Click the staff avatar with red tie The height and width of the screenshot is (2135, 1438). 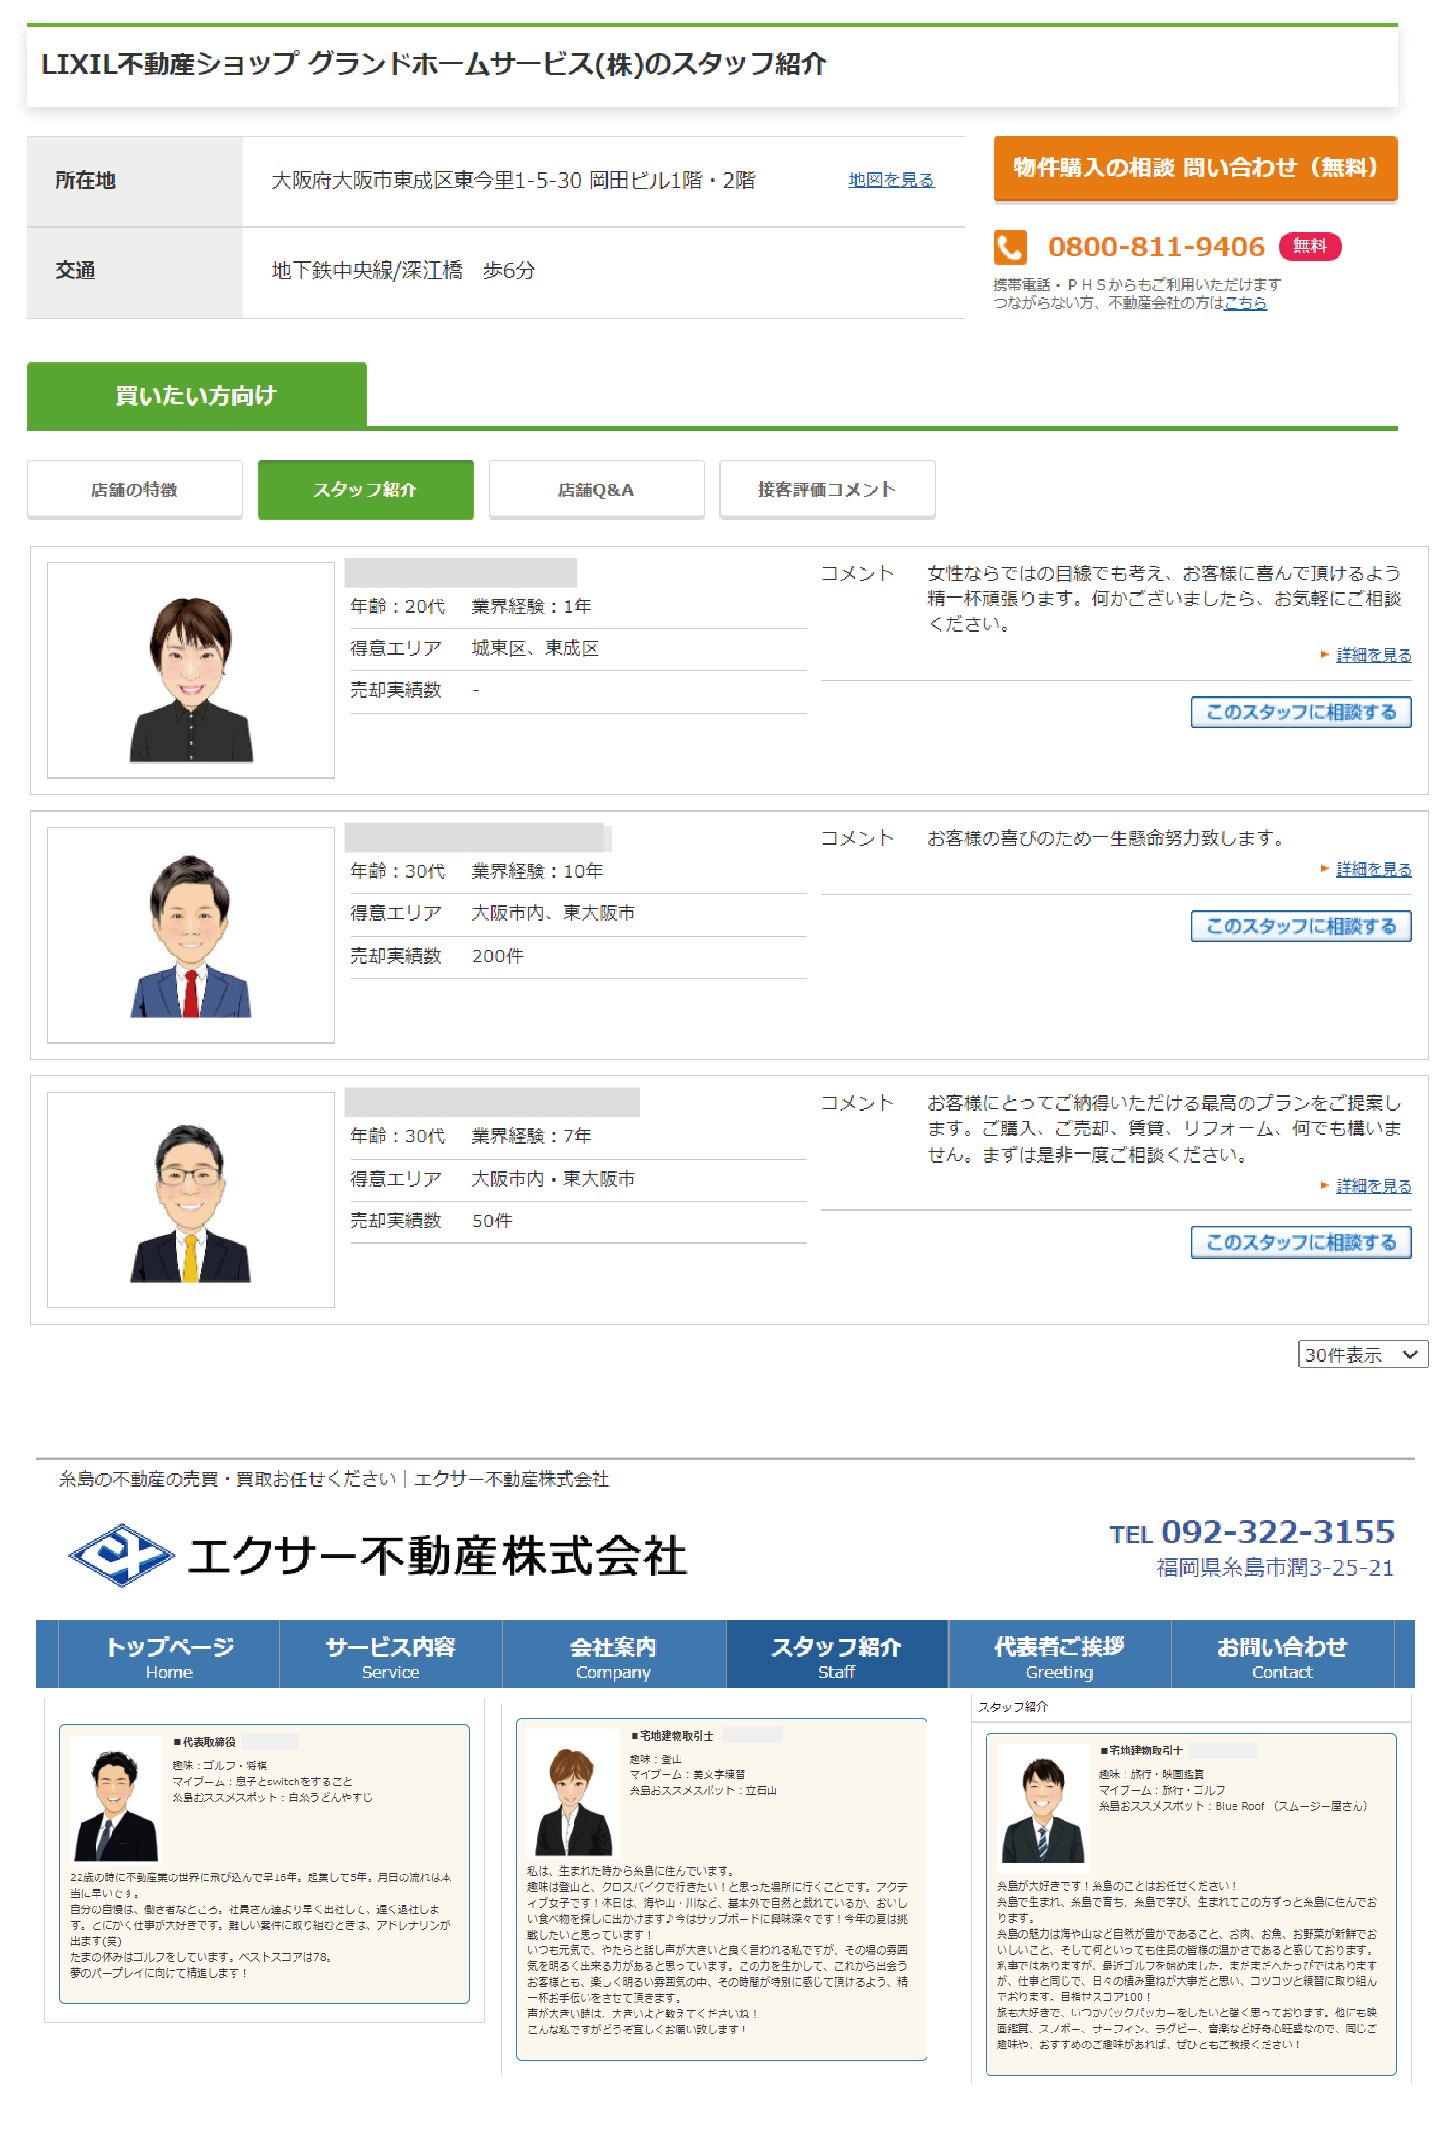coord(191,936)
